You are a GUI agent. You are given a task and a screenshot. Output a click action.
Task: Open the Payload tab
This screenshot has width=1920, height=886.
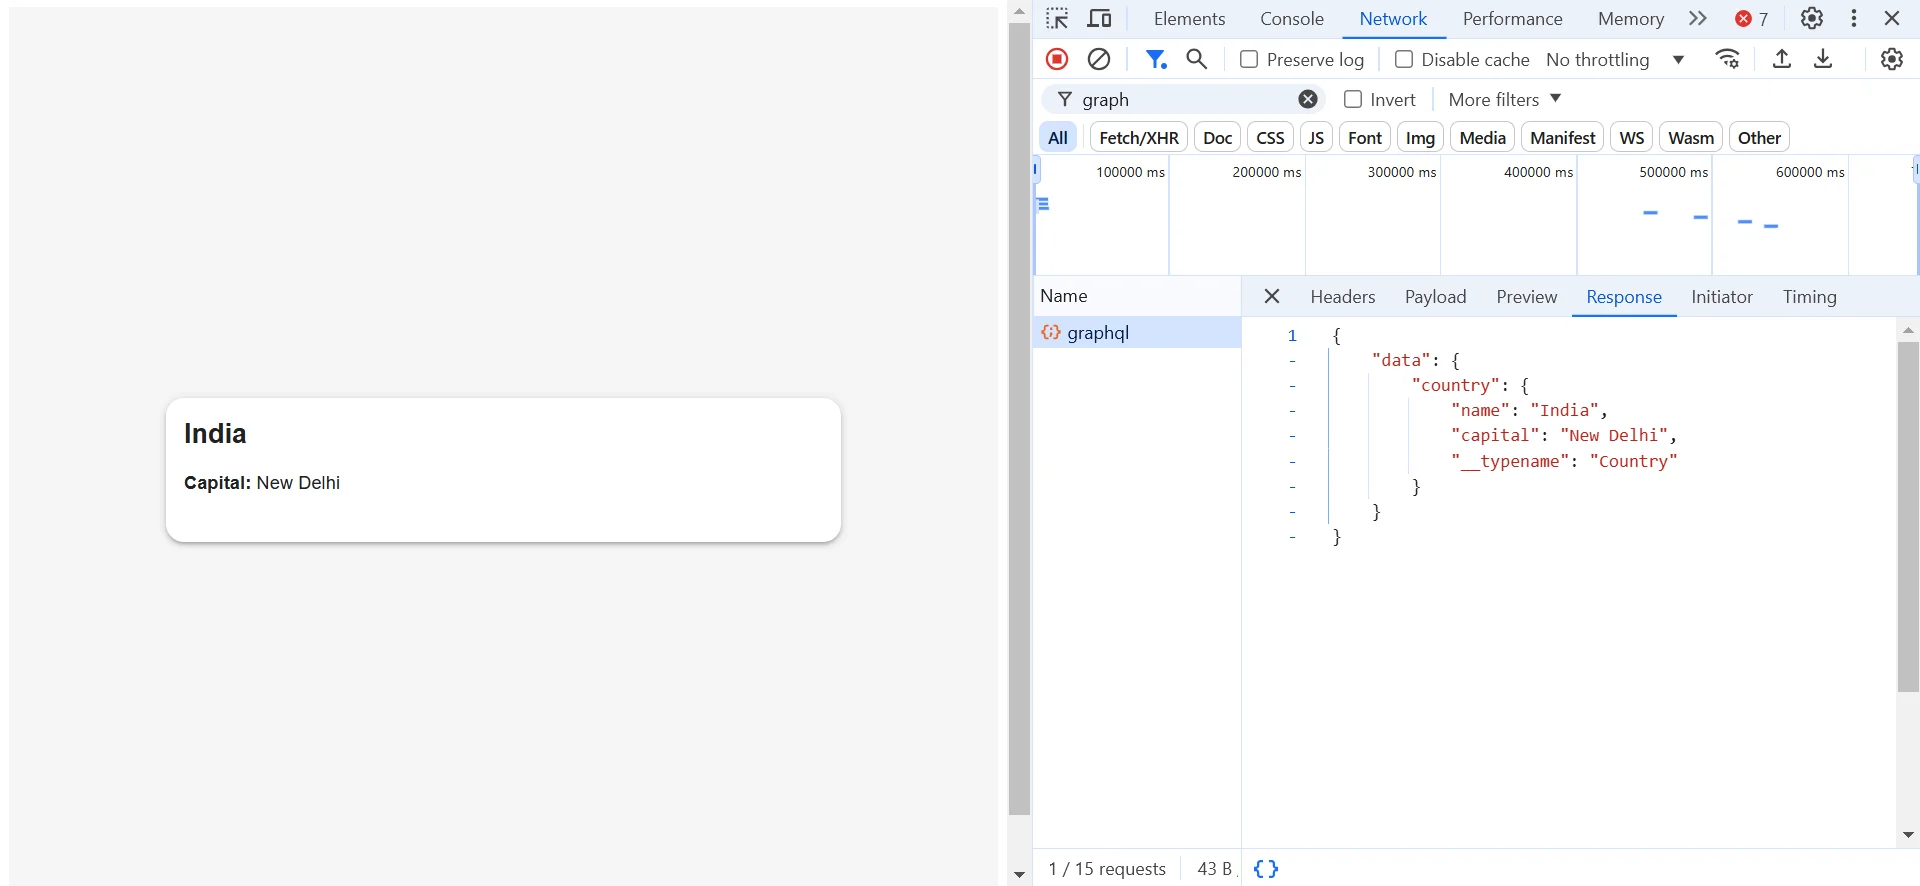pyautogui.click(x=1435, y=297)
